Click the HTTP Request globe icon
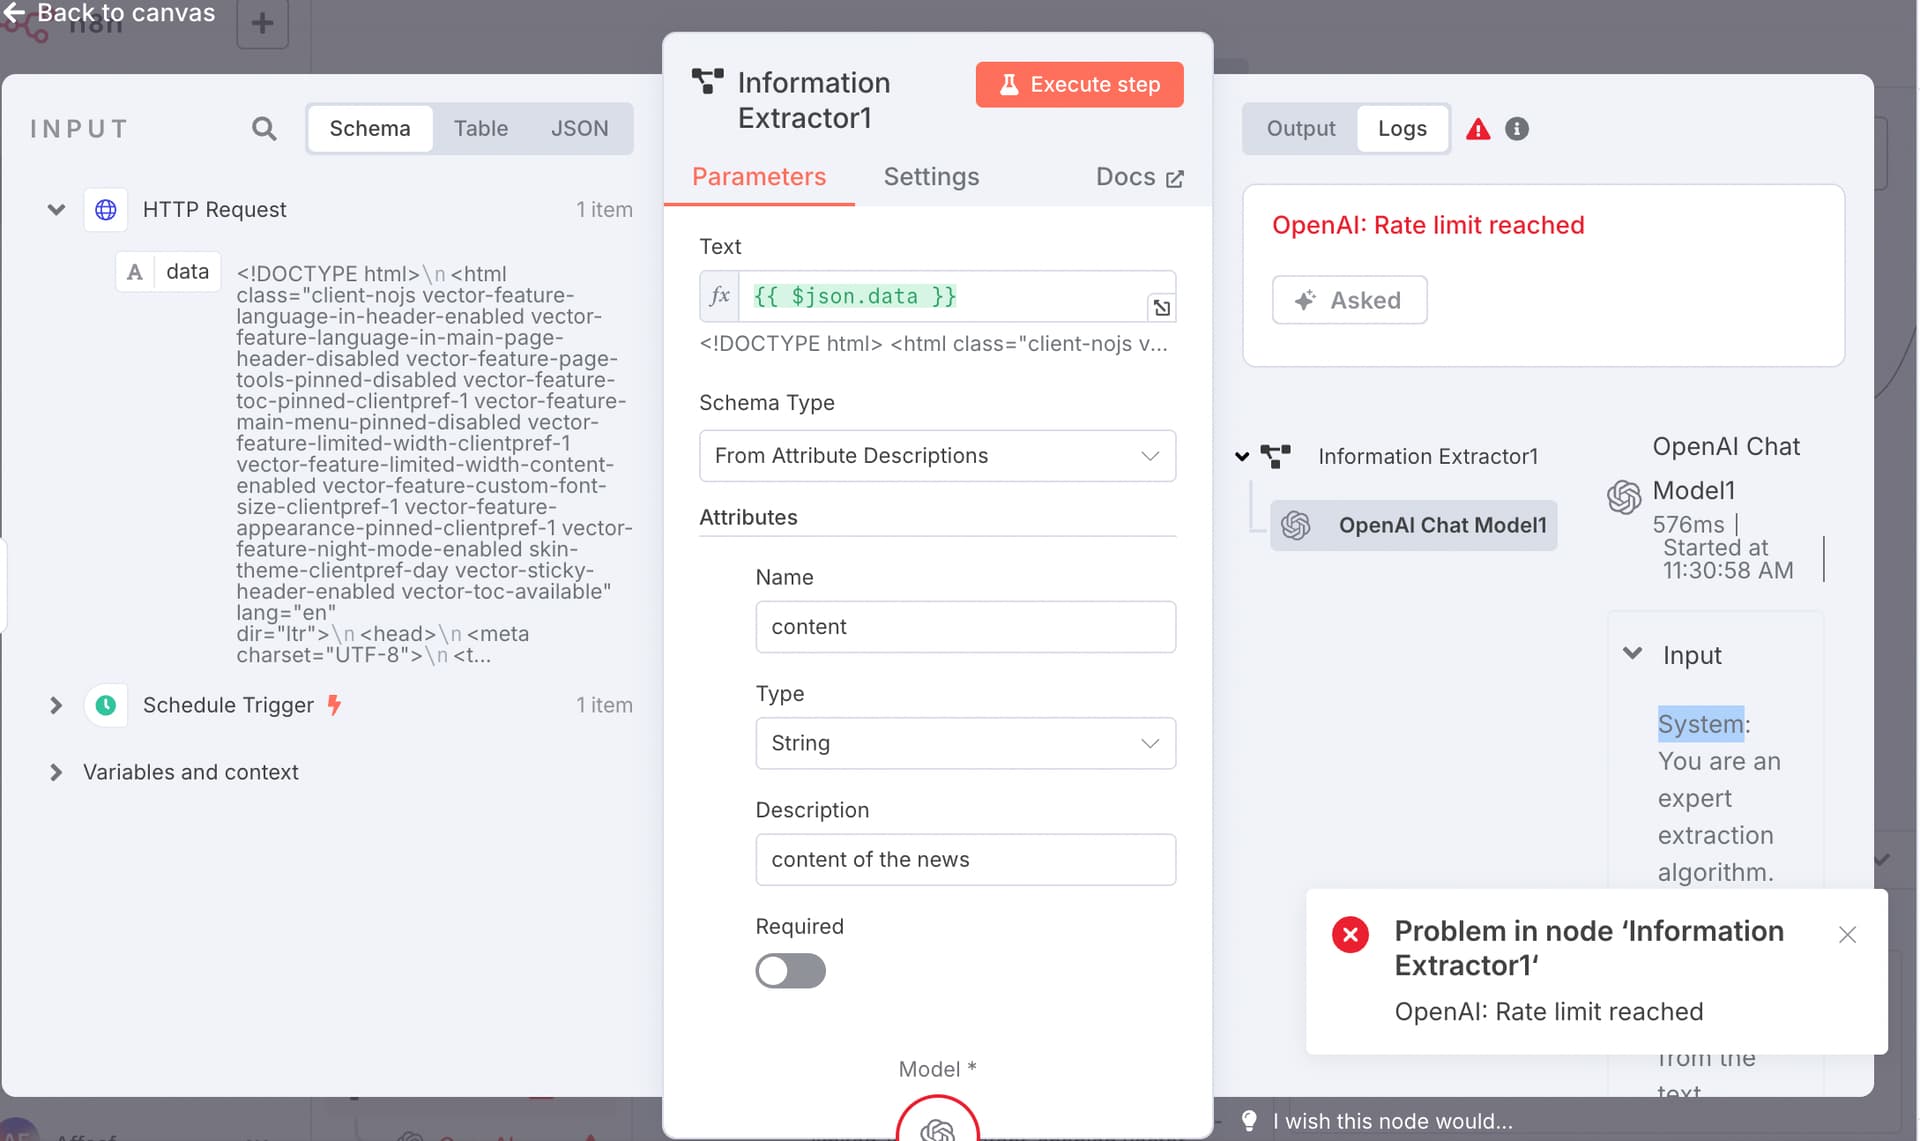The width and height of the screenshot is (1920, 1141). coord(106,209)
